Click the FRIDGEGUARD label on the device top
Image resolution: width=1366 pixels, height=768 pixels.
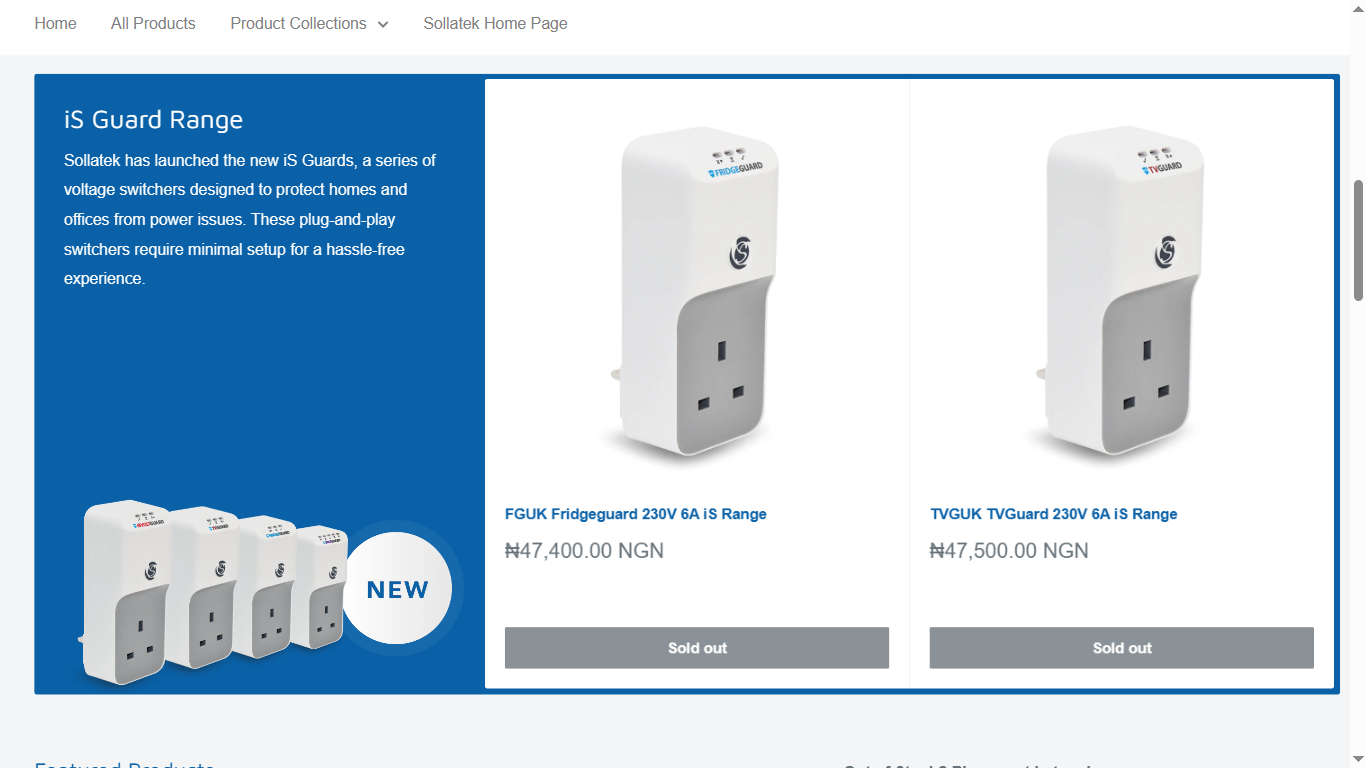coord(736,169)
